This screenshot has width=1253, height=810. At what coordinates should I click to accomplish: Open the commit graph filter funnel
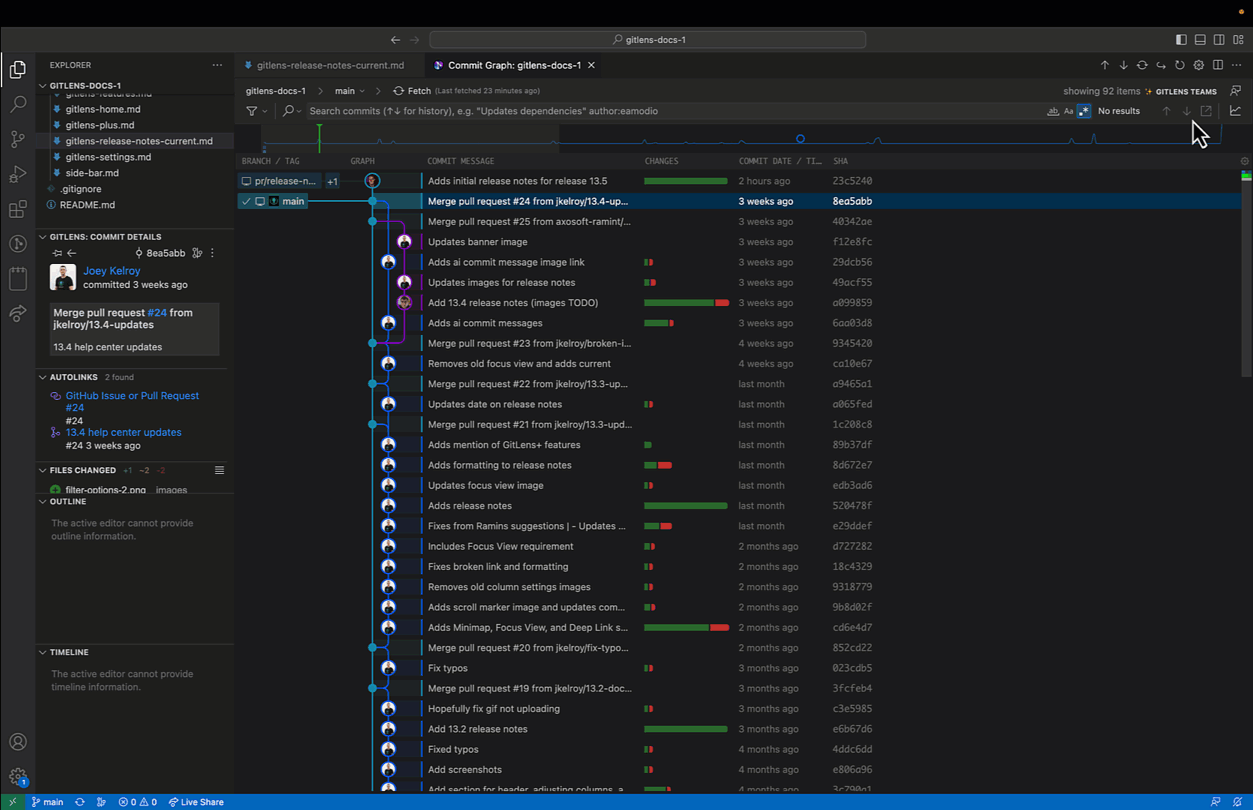252,111
